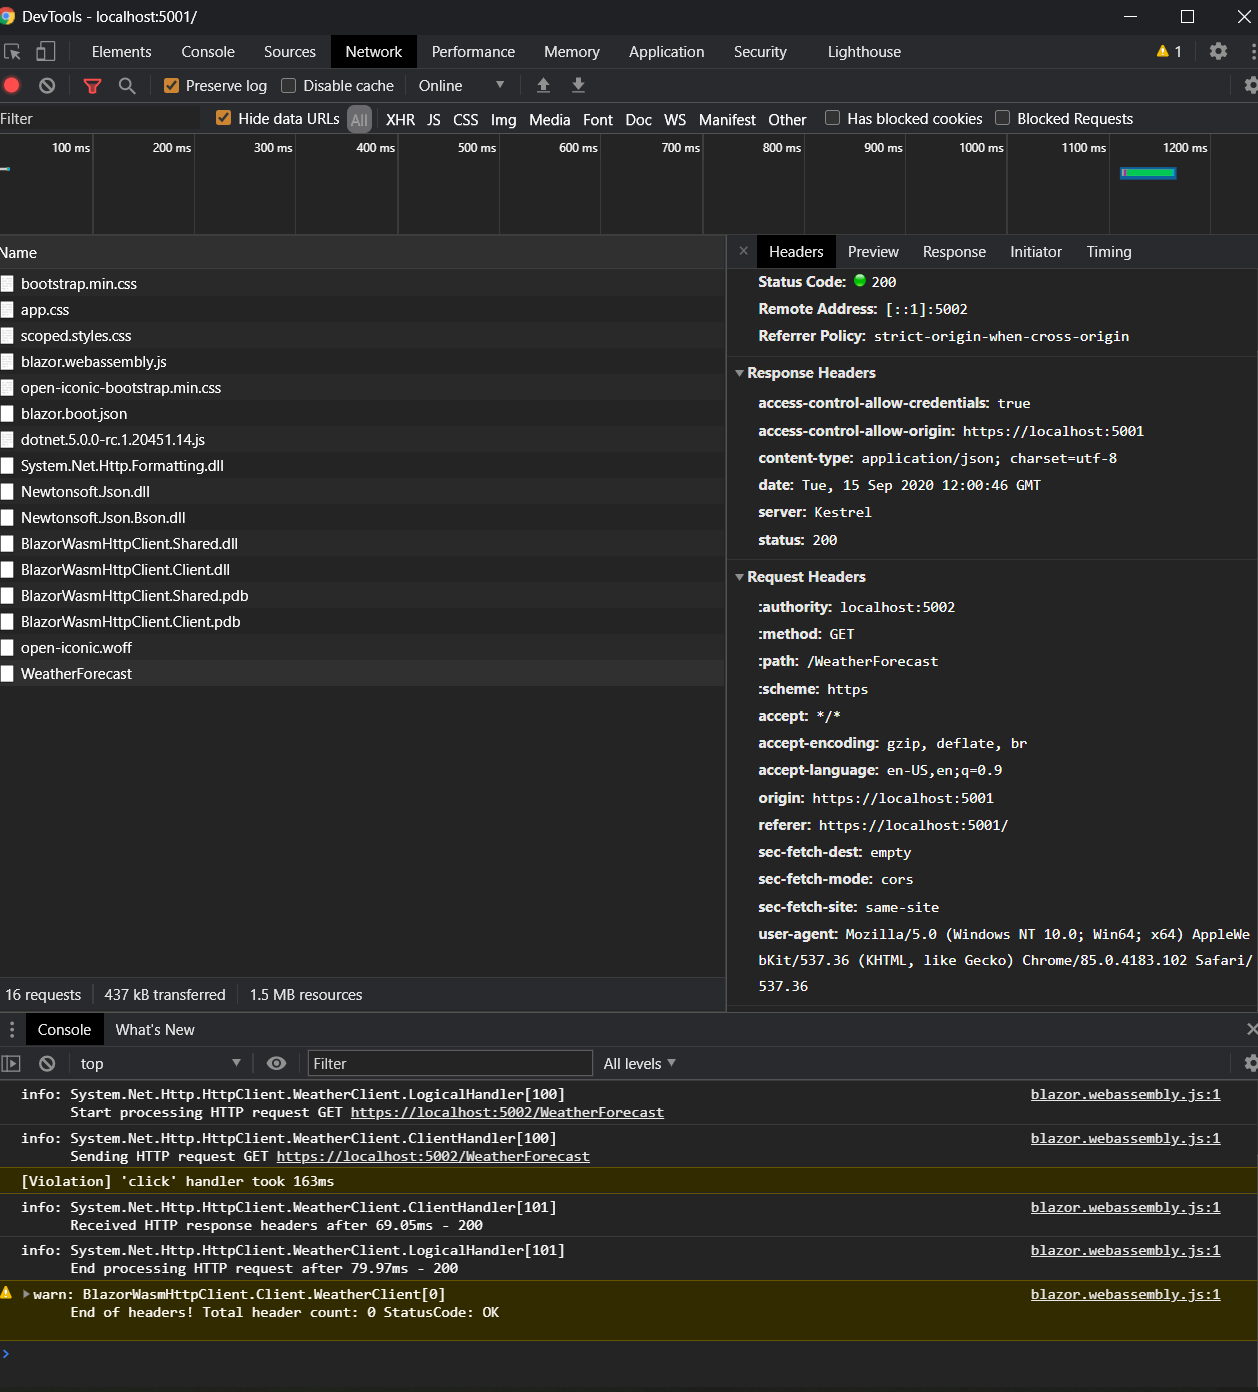The image size is (1258, 1392).
Task: Export HAR using the download icon
Action: [578, 86]
